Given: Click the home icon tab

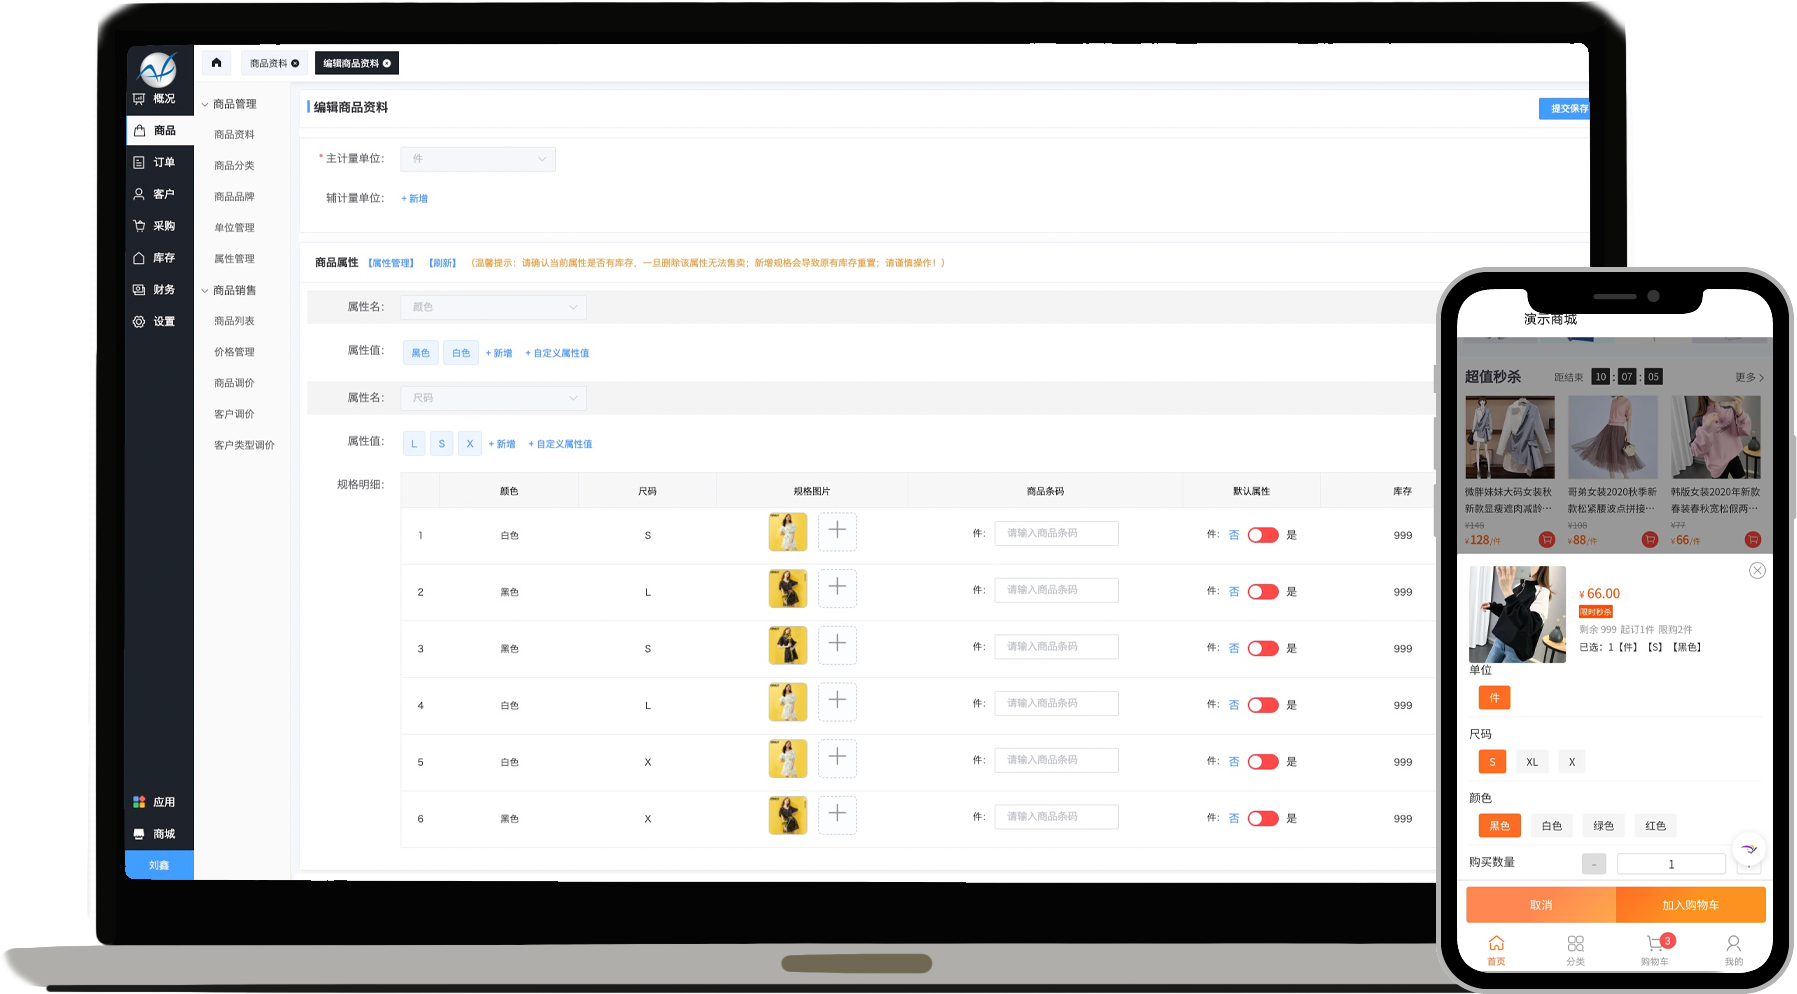Looking at the screenshot, I should click(216, 63).
